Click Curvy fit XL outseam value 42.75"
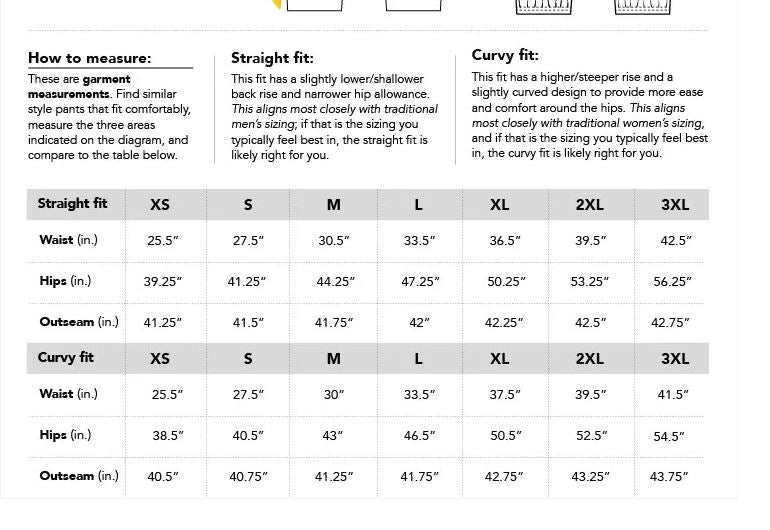The image size is (770, 530). point(505,477)
